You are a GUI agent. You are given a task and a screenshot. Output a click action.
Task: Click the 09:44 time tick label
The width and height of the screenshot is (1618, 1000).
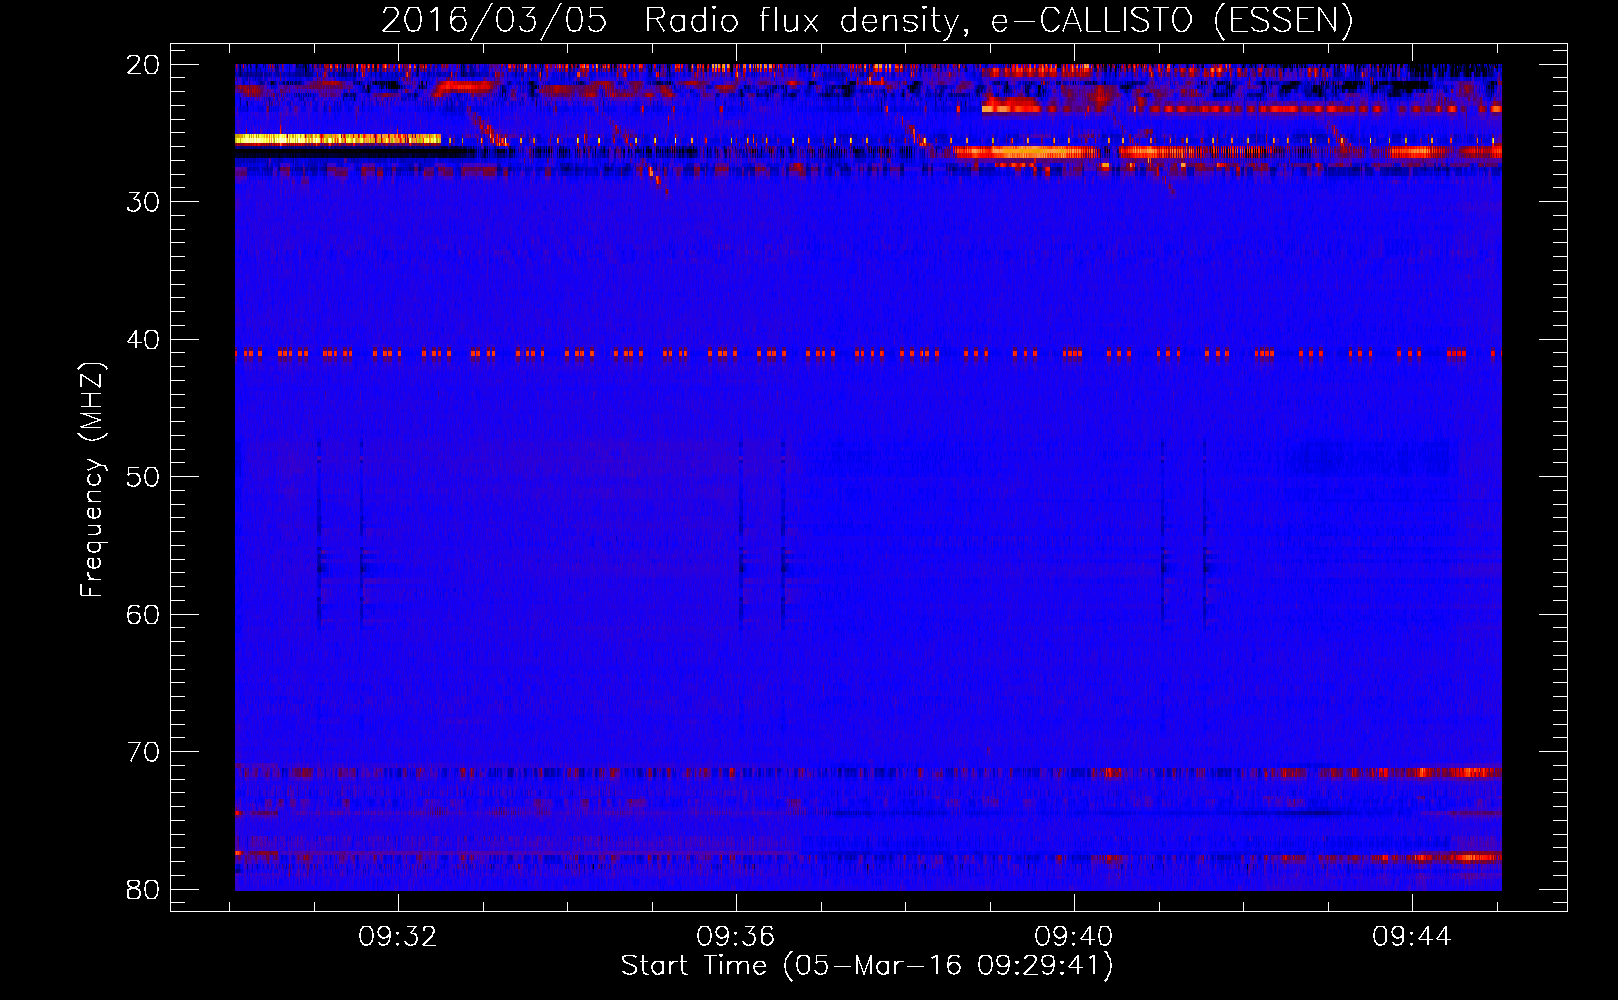[x=1412, y=937]
